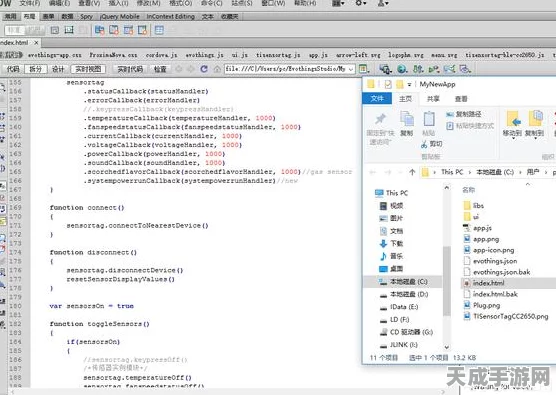The width and height of the screenshot is (556, 395).
Task: Open the workspace layout dropdown in menu bar
Action: coord(338,4)
